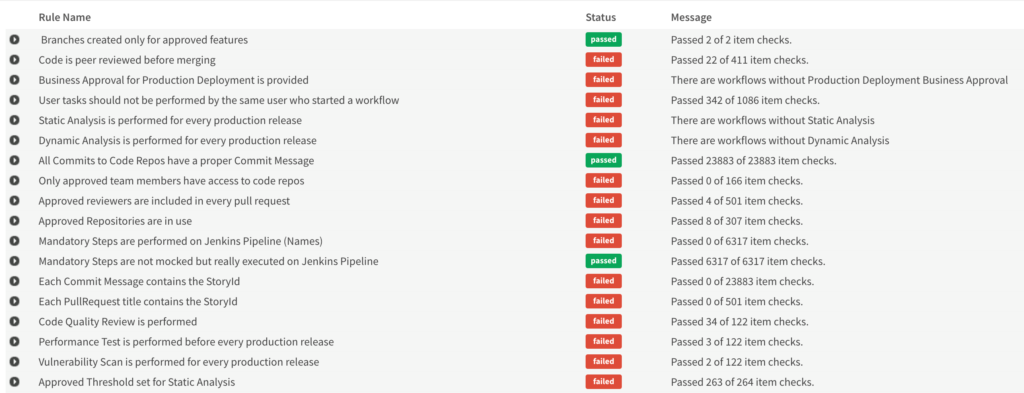Click the Message column header
The height and width of the screenshot is (393, 1024).
[691, 18]
